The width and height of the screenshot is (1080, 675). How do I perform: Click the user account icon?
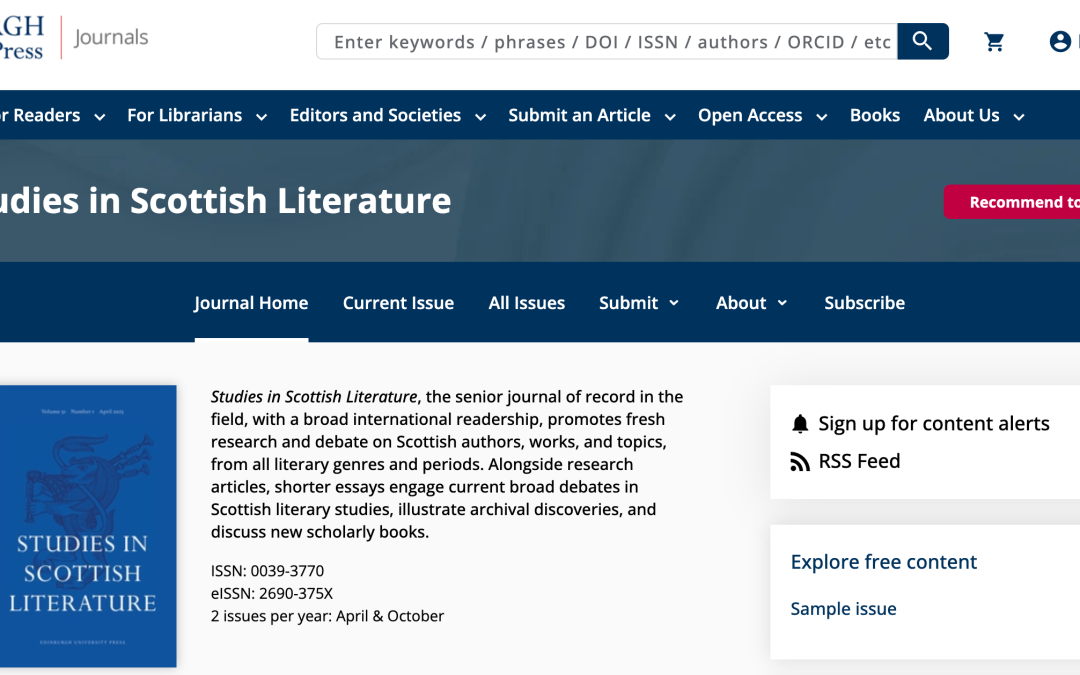pyautogui.click(x=1061, y=41)
